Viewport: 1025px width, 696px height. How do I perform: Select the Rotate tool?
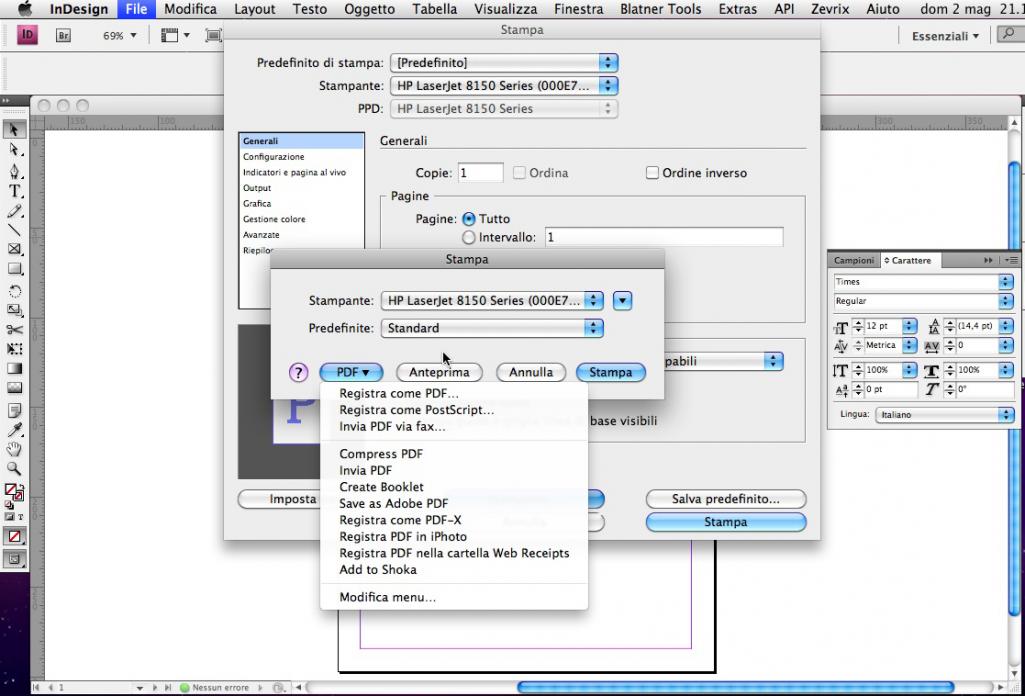click(x=14, y=291)
